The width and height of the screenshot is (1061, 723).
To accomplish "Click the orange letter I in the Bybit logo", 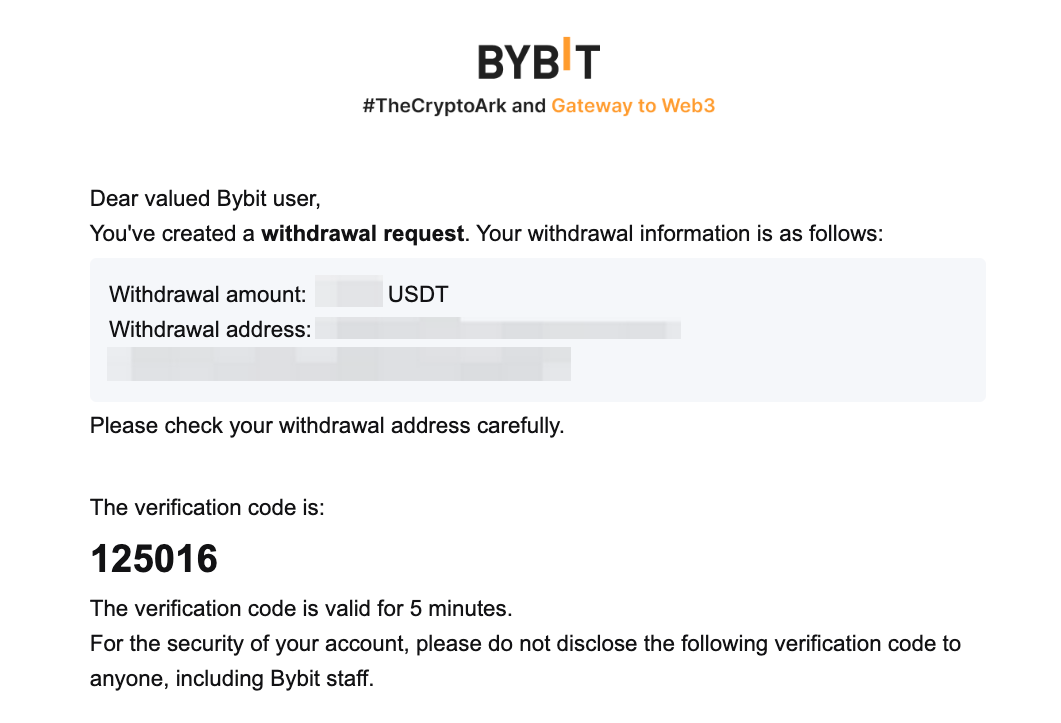I will (x=564, y=57).
